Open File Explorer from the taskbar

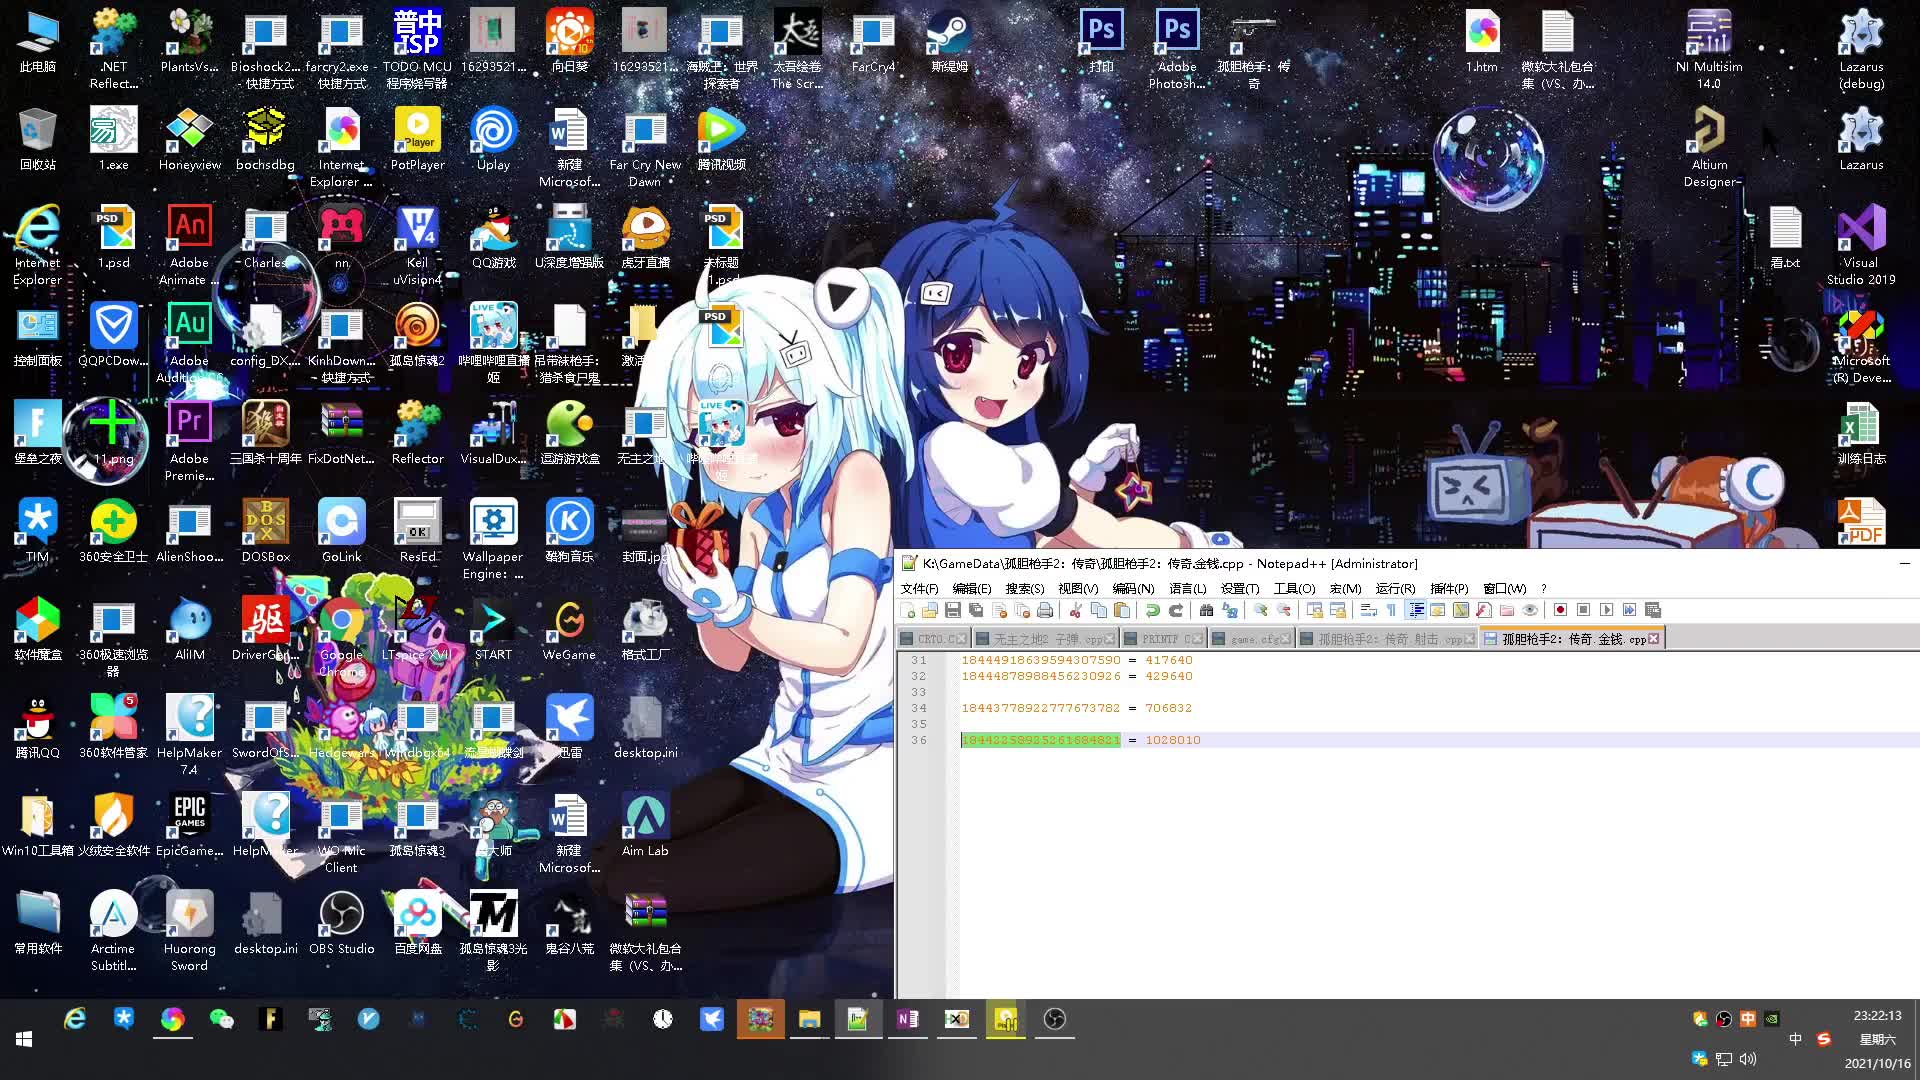click(809, 1019)
